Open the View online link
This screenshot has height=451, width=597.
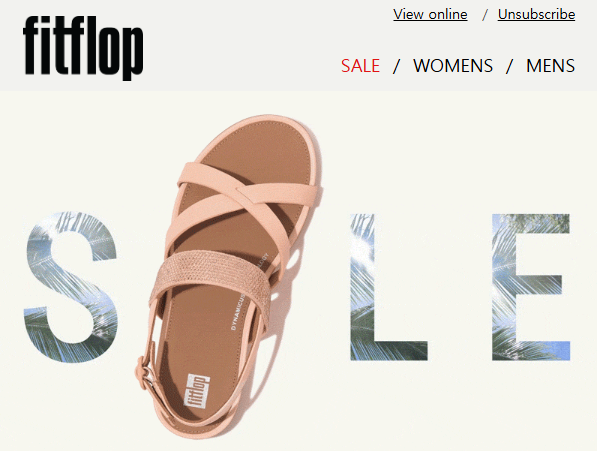[430, 14]
